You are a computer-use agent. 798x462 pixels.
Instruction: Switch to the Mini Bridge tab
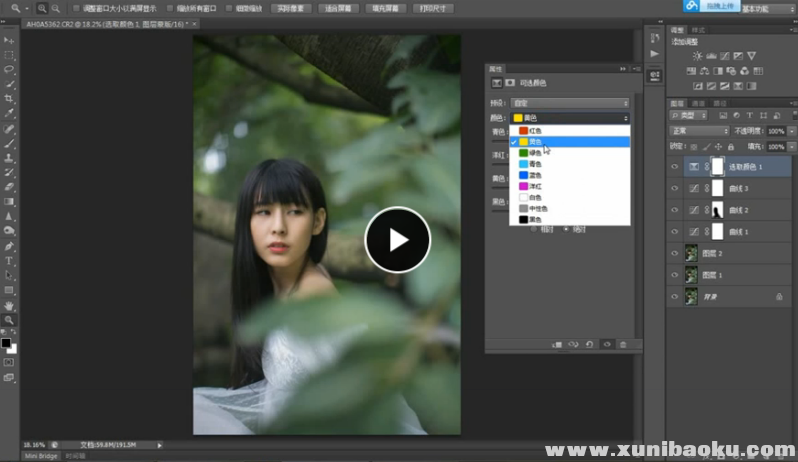point(41,455)
